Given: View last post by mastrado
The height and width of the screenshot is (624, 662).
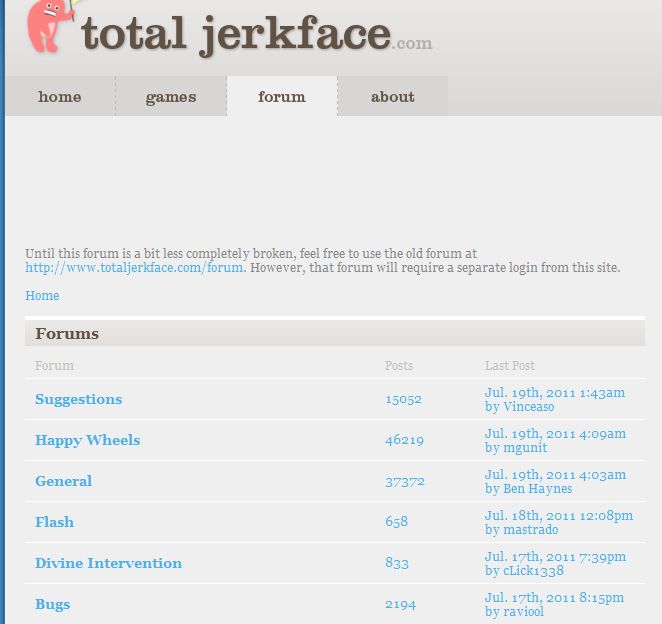Looking at the screenshot, I should [x=559, y=522].
